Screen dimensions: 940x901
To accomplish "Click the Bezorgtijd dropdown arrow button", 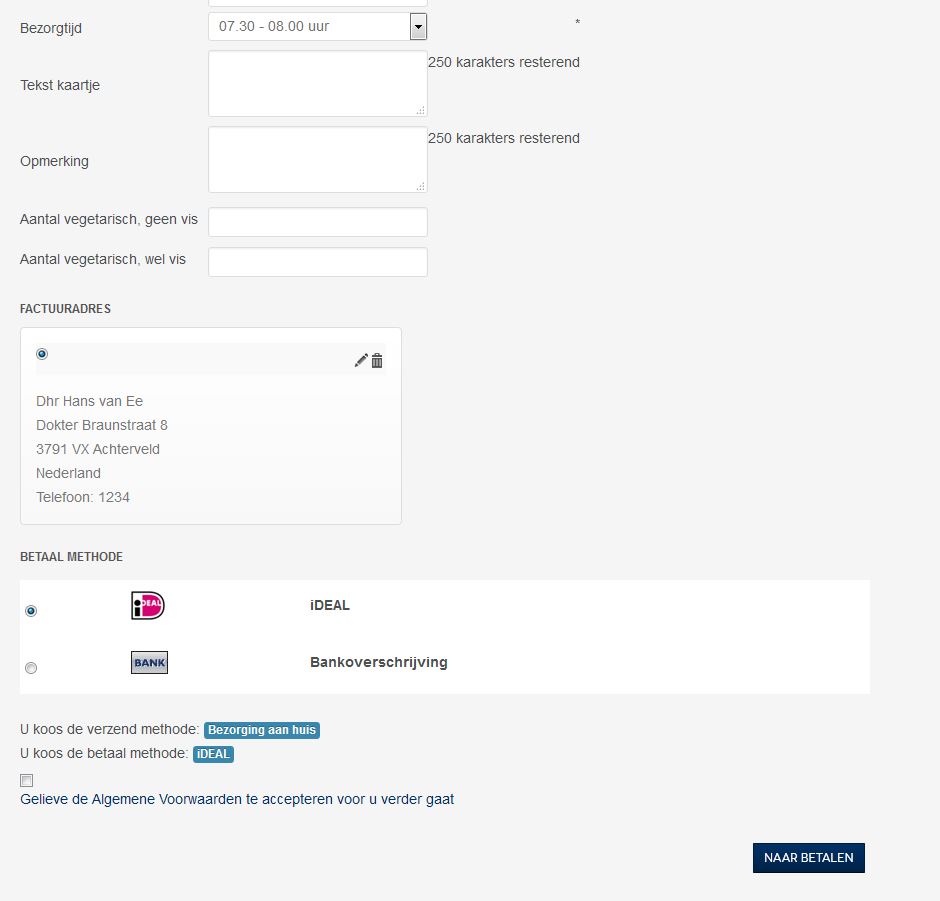I will 418,27.
